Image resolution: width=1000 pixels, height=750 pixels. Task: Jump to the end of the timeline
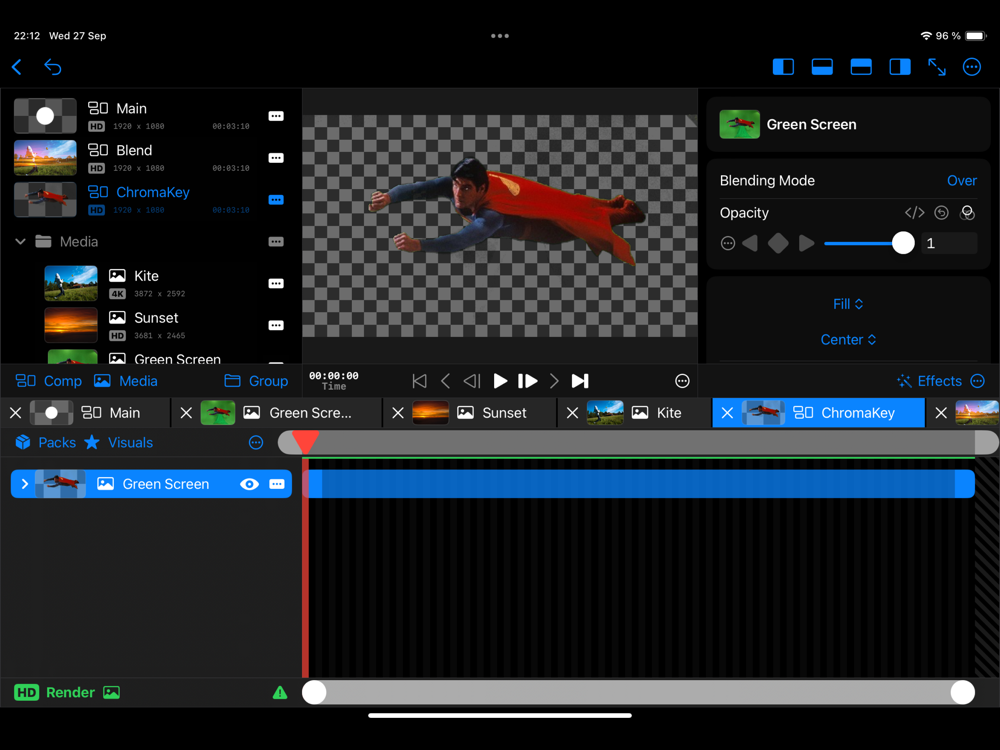[580, 381]
